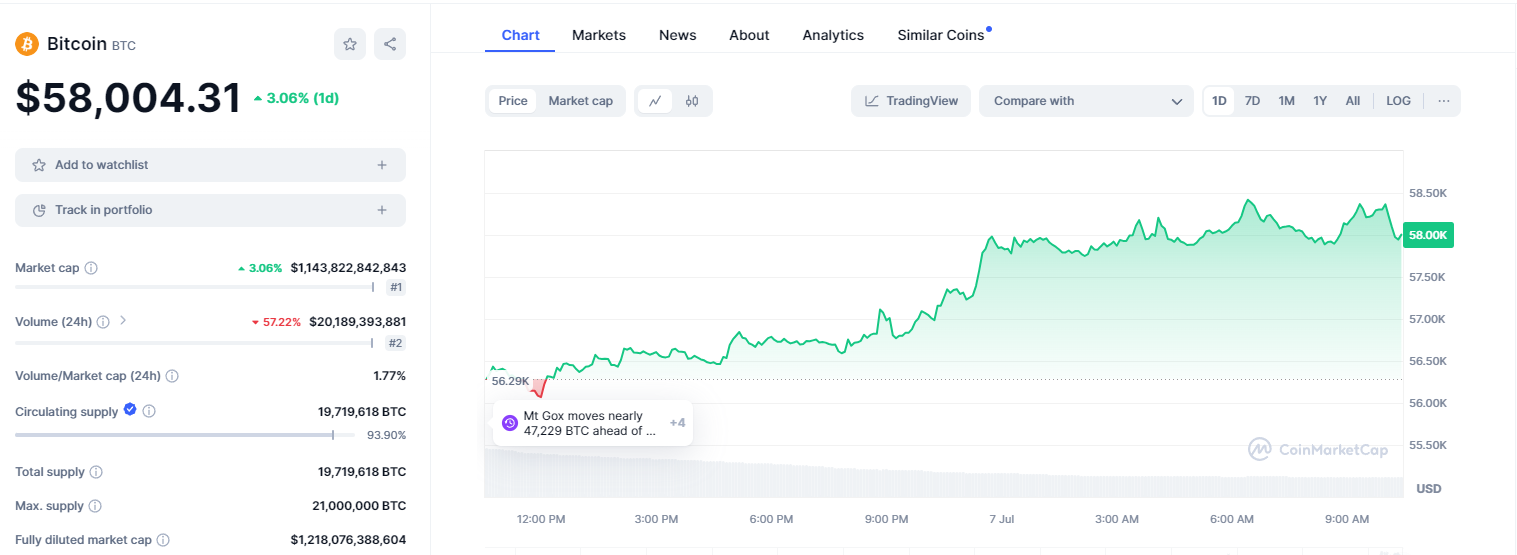Open the Analytics tab
Viewport: 1517px width, 555px height.
pyautogui.click(x=833, y=35)
